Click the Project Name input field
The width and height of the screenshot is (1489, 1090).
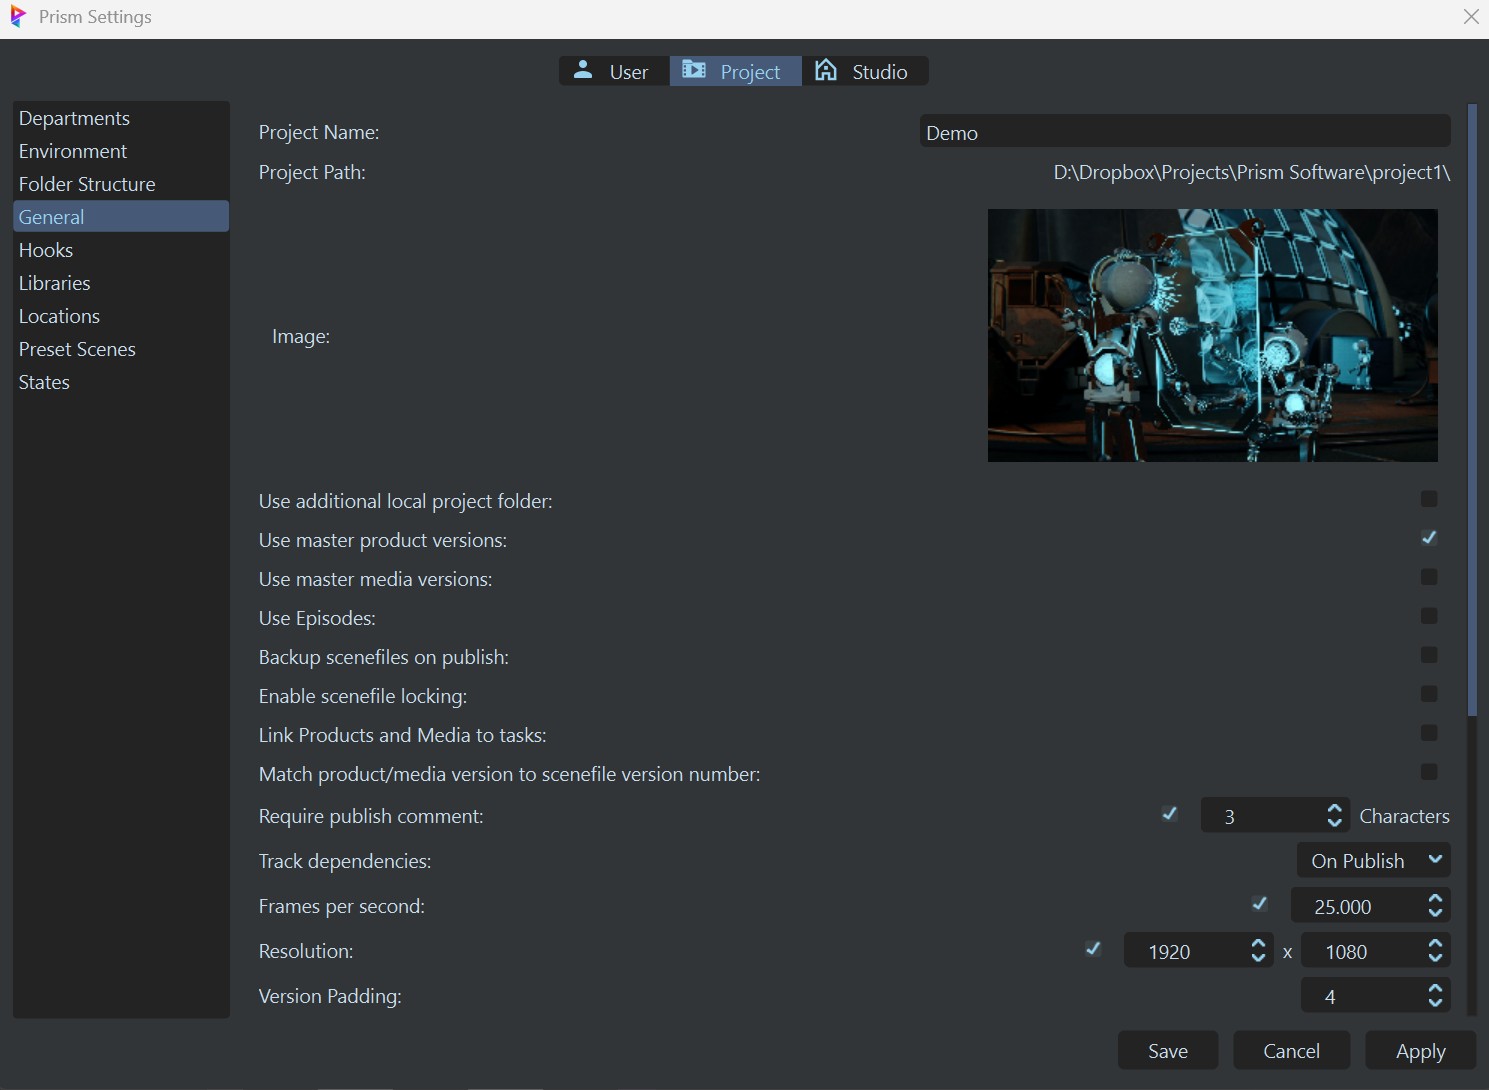tap(1184, 131)
